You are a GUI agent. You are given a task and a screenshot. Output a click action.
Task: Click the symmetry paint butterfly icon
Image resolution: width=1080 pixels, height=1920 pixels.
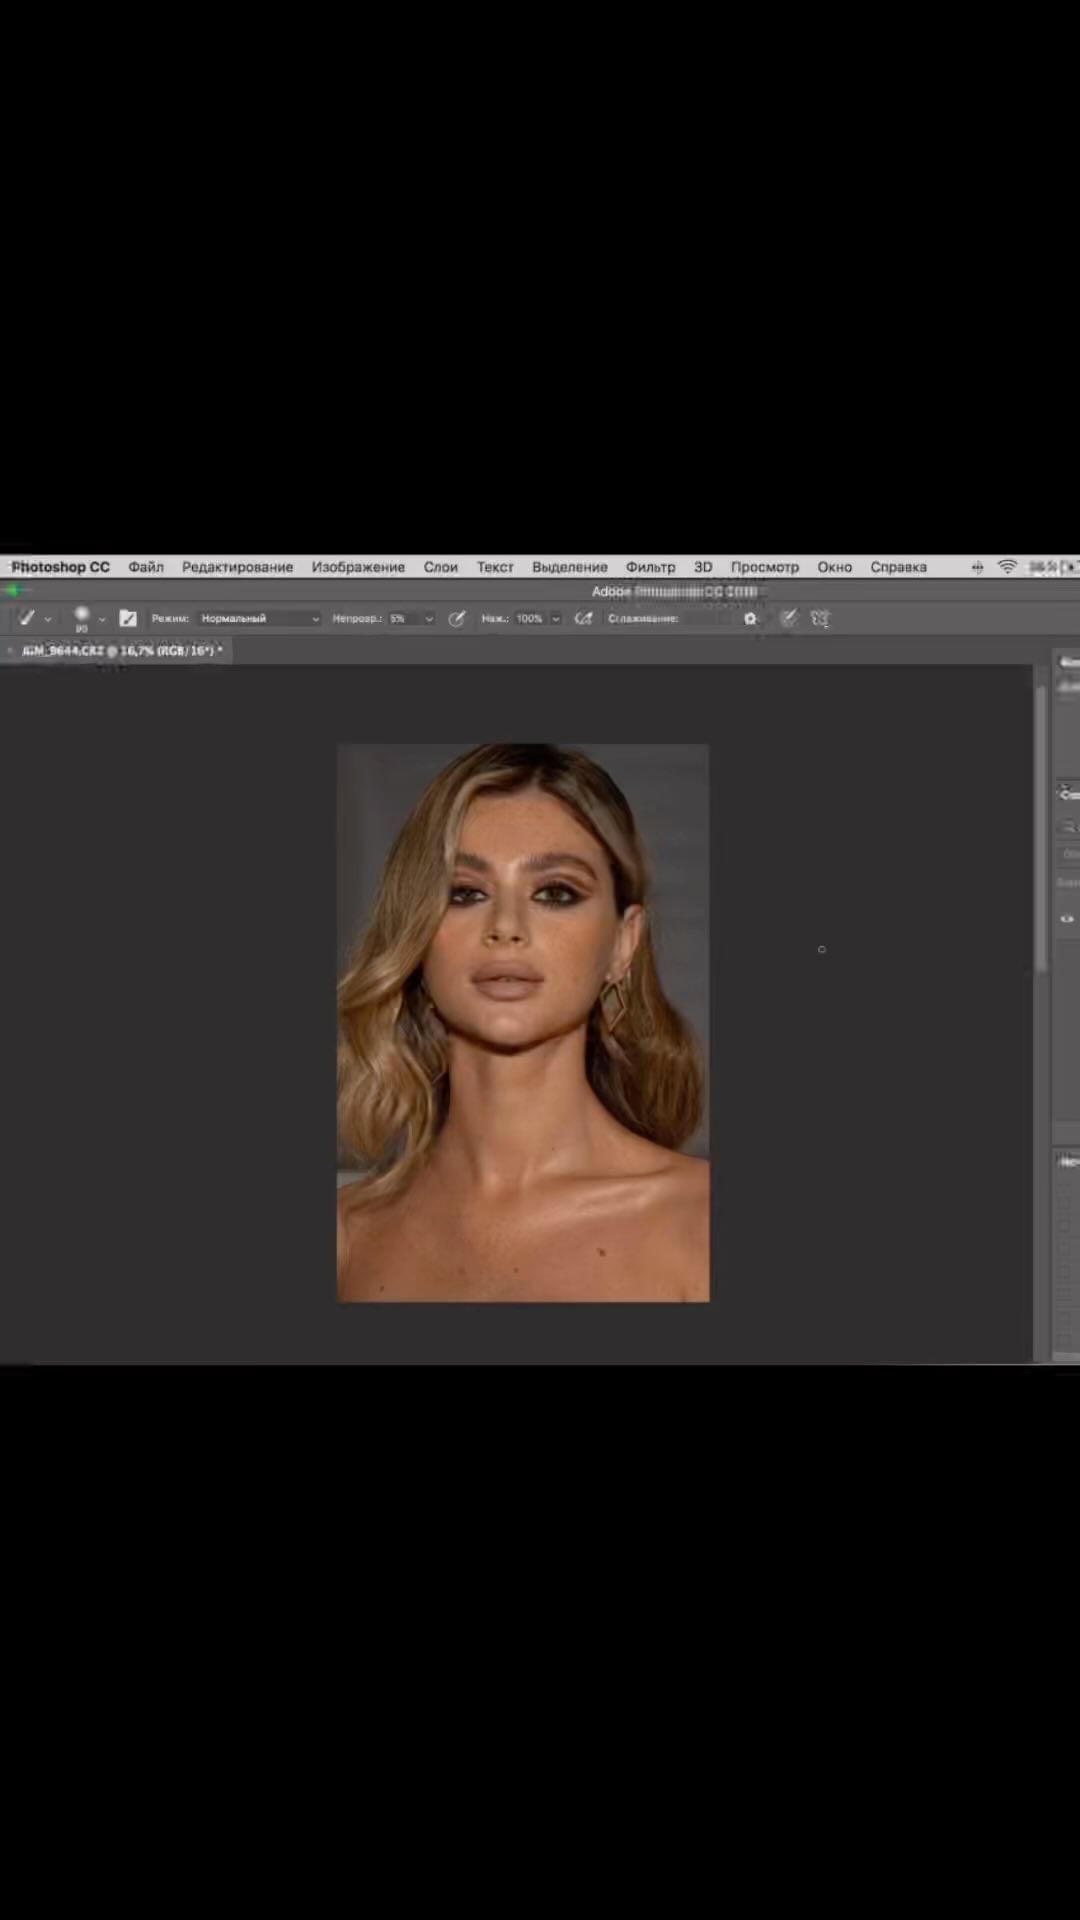point(821,619)
